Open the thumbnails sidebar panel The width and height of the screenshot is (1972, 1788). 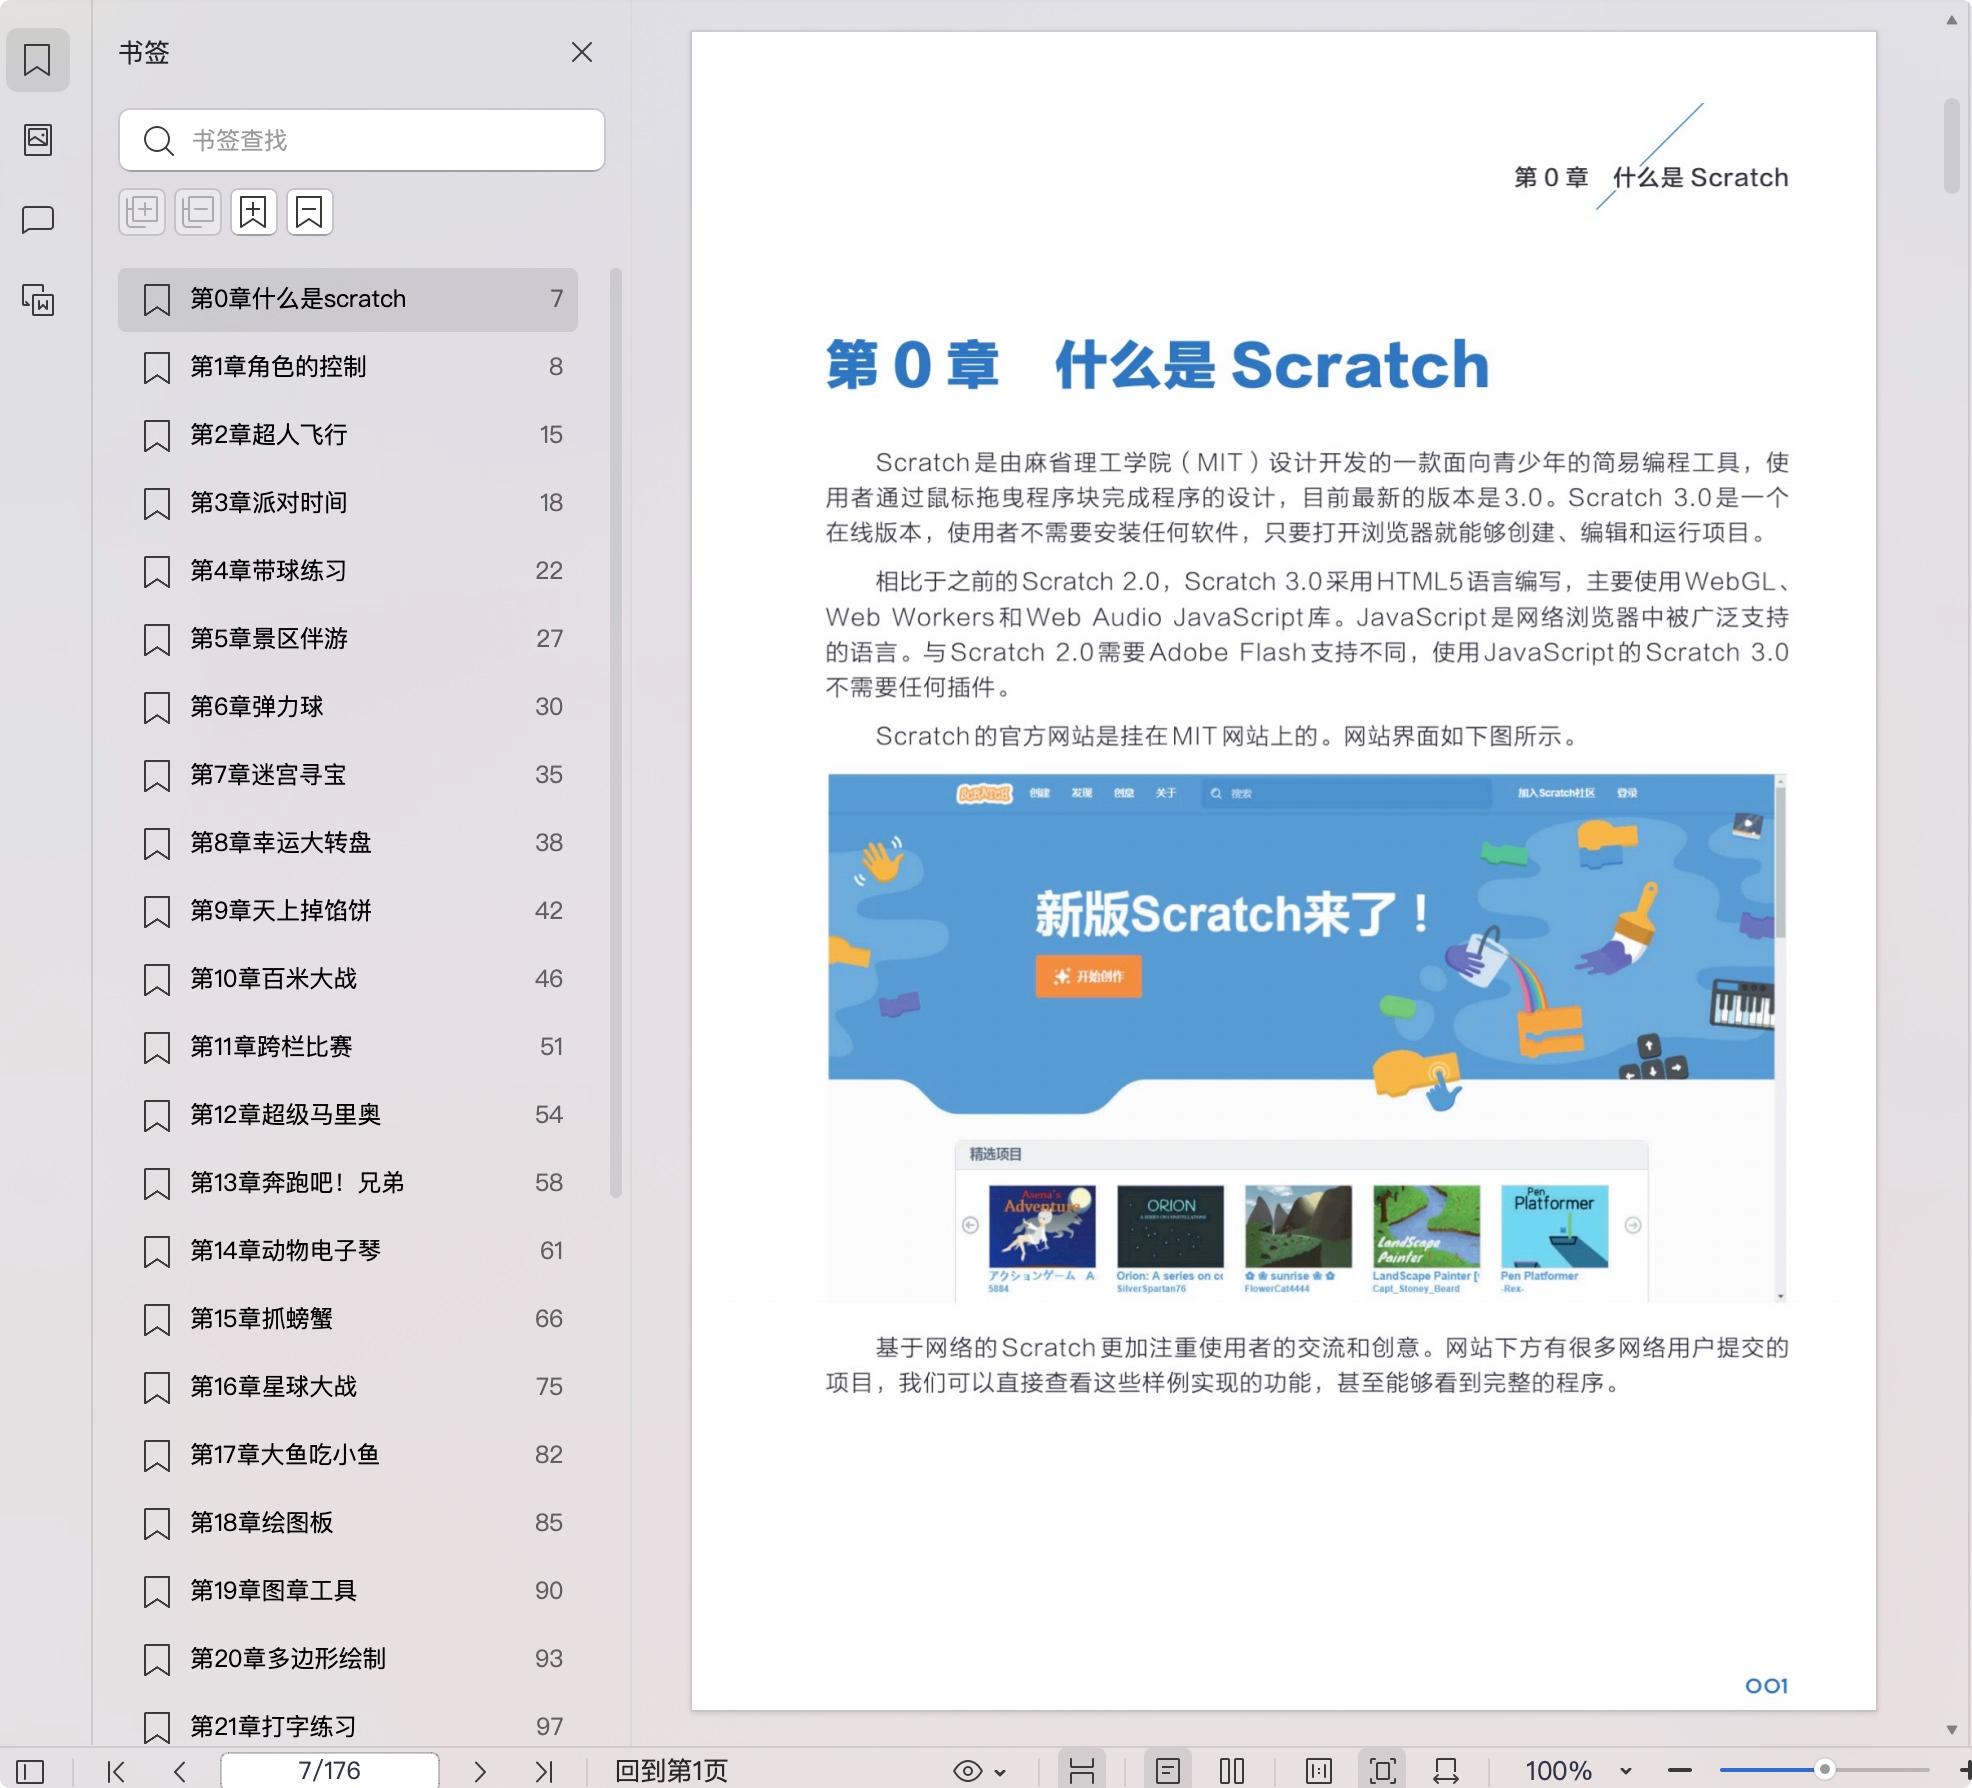(38, 139)
